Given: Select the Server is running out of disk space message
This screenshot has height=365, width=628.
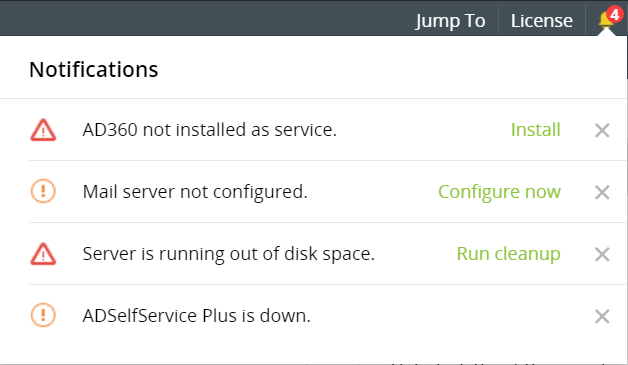Looking at the screenshot, I should (229, 254).
